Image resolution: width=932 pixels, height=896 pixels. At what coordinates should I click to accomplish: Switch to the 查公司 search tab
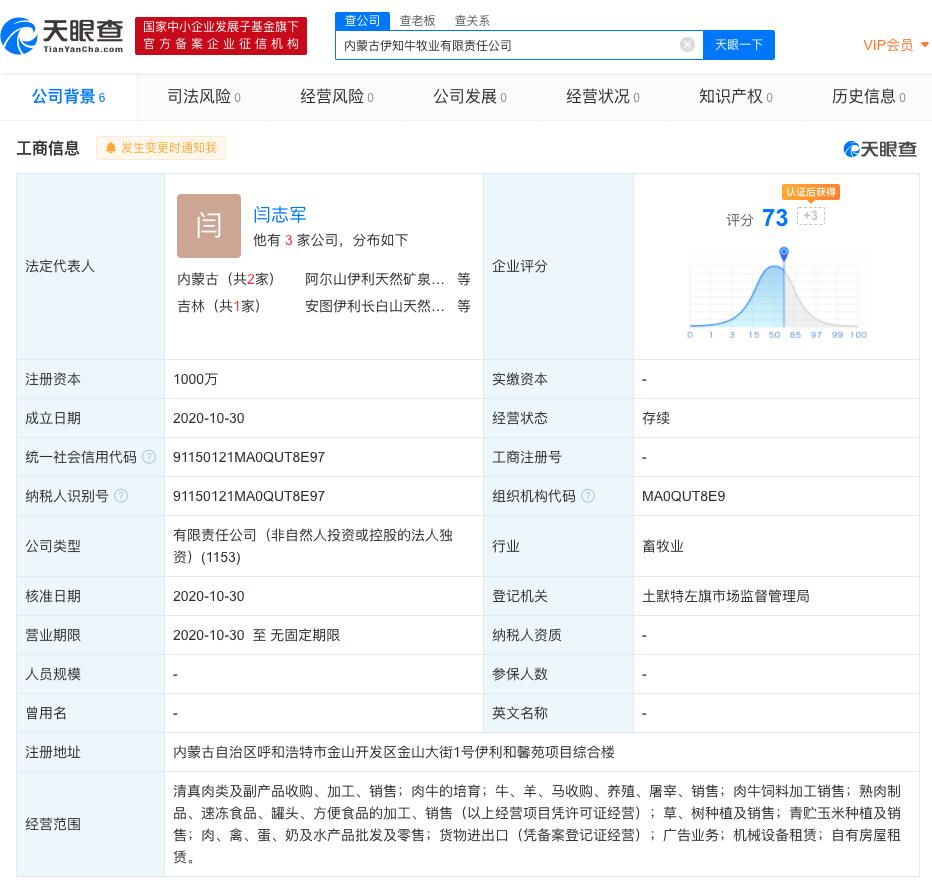pyautogui.click(x=362, y=21)
